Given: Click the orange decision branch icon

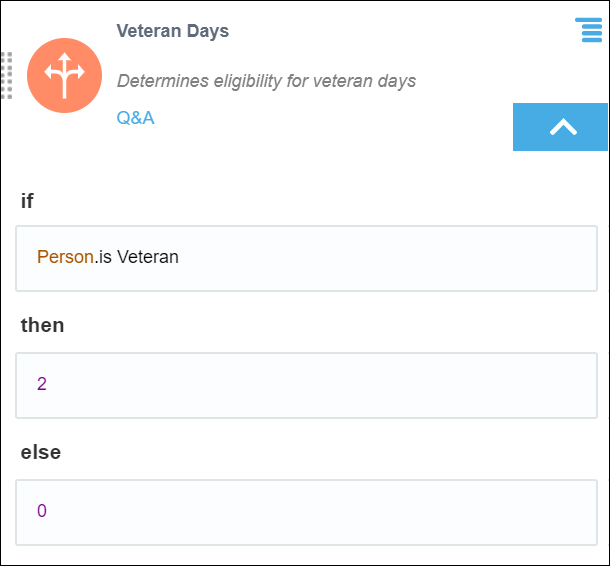Looking at the screenshot, I should (x=65, y=75).
